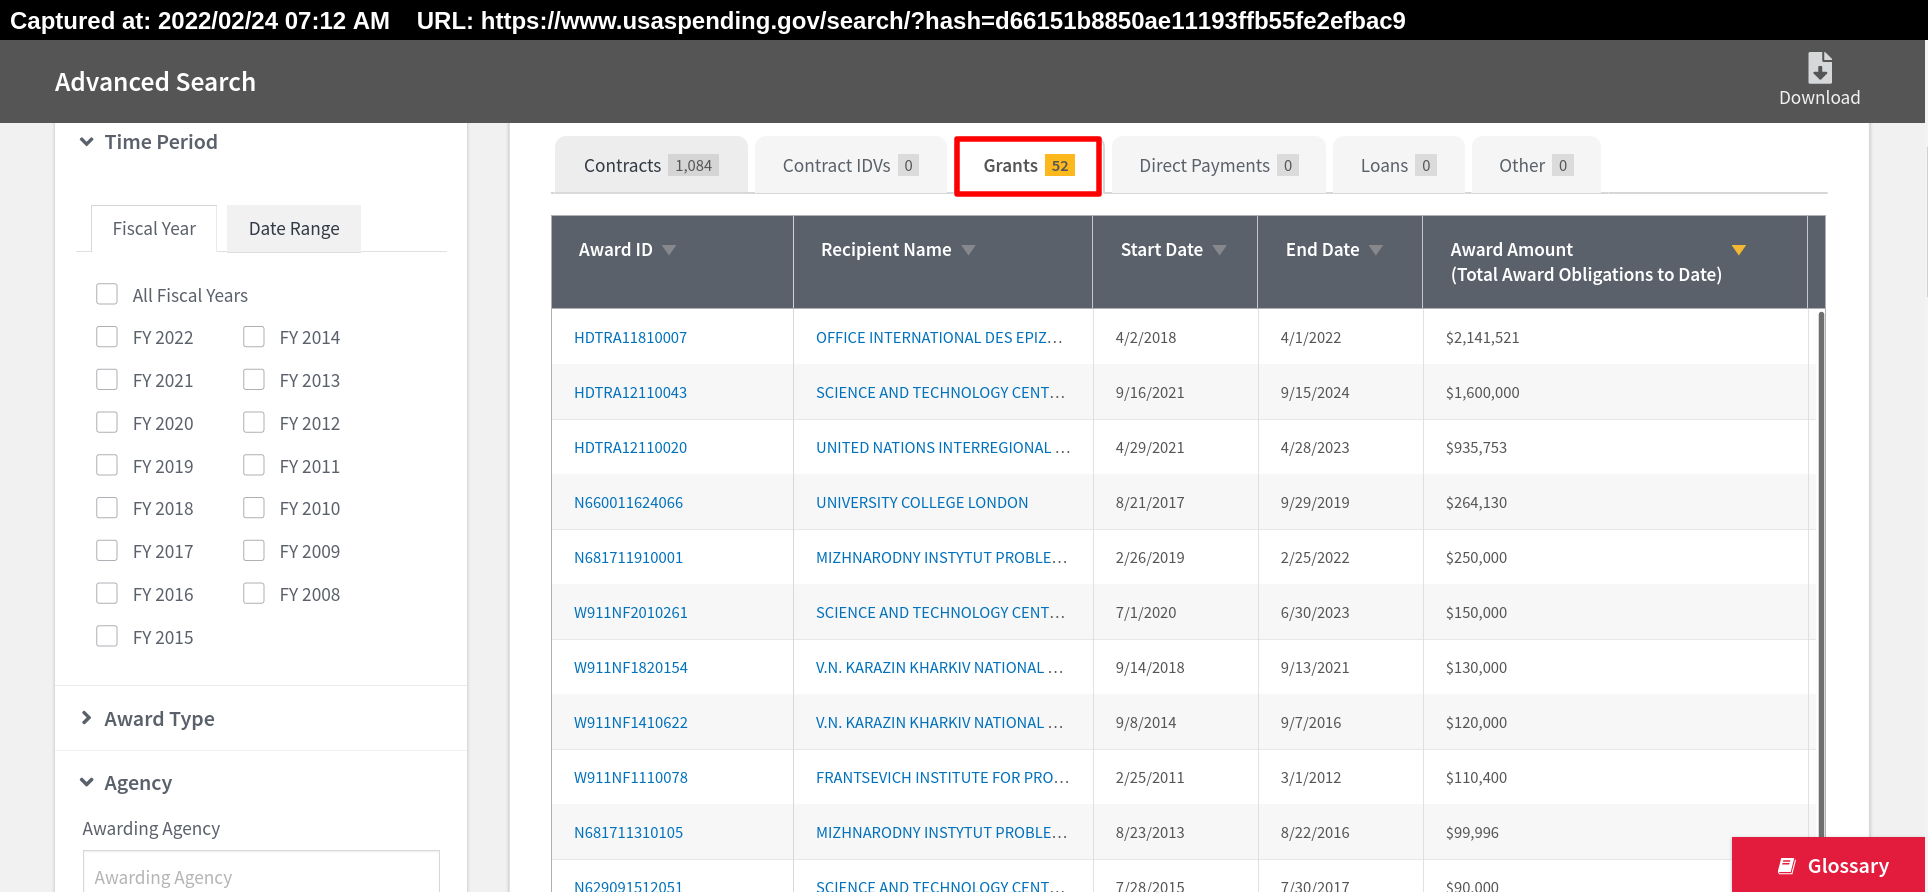Open recipient University College London
Image resolution: width=1928 pixels, height=892 pixels.
coord(922,503)
